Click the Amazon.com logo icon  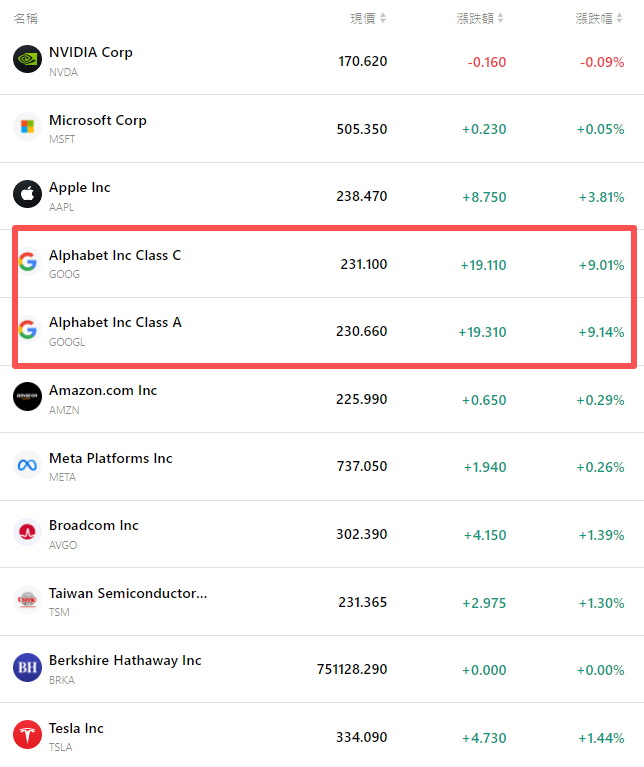[27, 397]
